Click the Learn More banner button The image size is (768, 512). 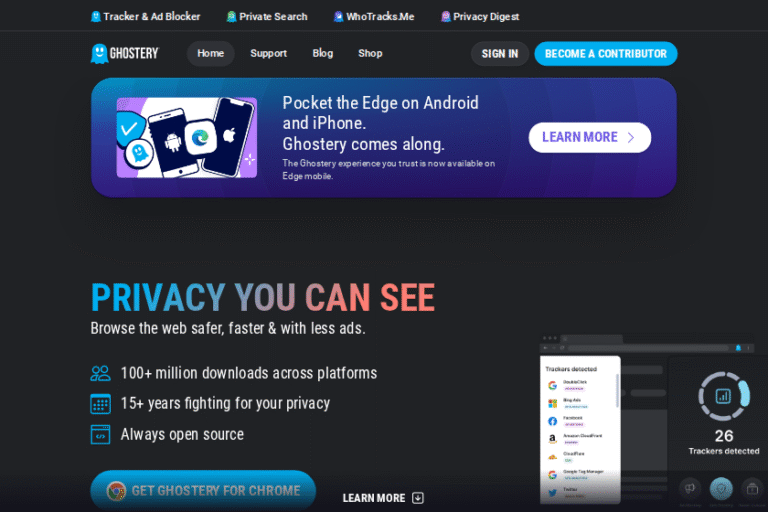click(x=590, y=137)
